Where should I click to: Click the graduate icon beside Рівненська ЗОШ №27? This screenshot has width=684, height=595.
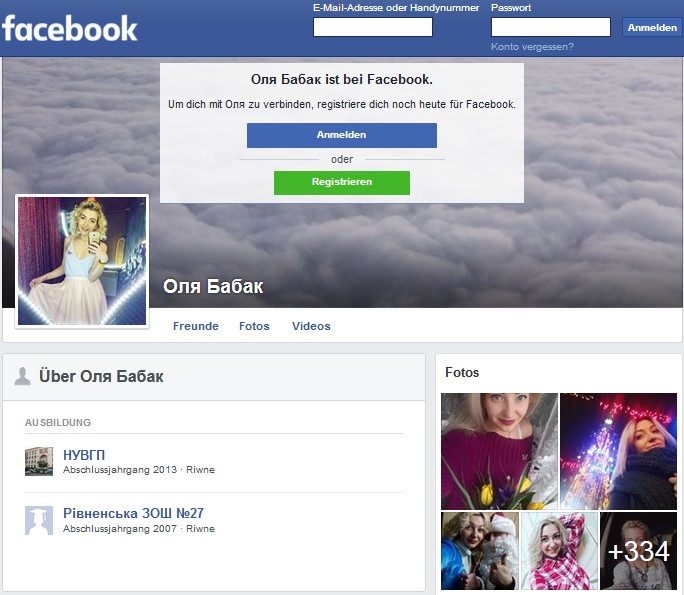point(39,520)
